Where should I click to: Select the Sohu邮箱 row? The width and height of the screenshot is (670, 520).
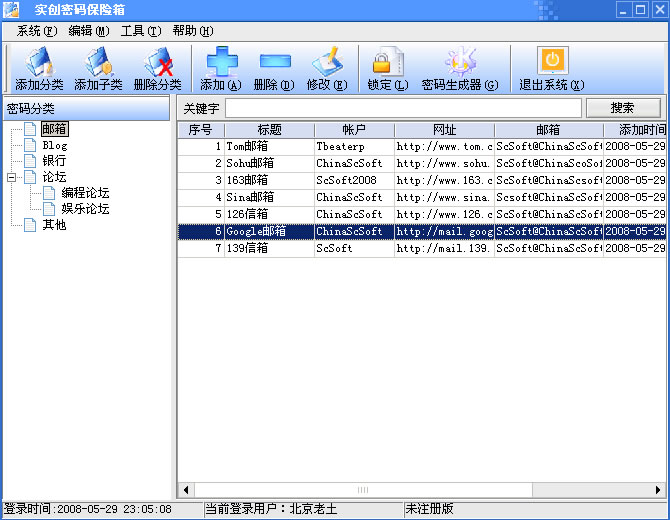[x=422, y=164]
